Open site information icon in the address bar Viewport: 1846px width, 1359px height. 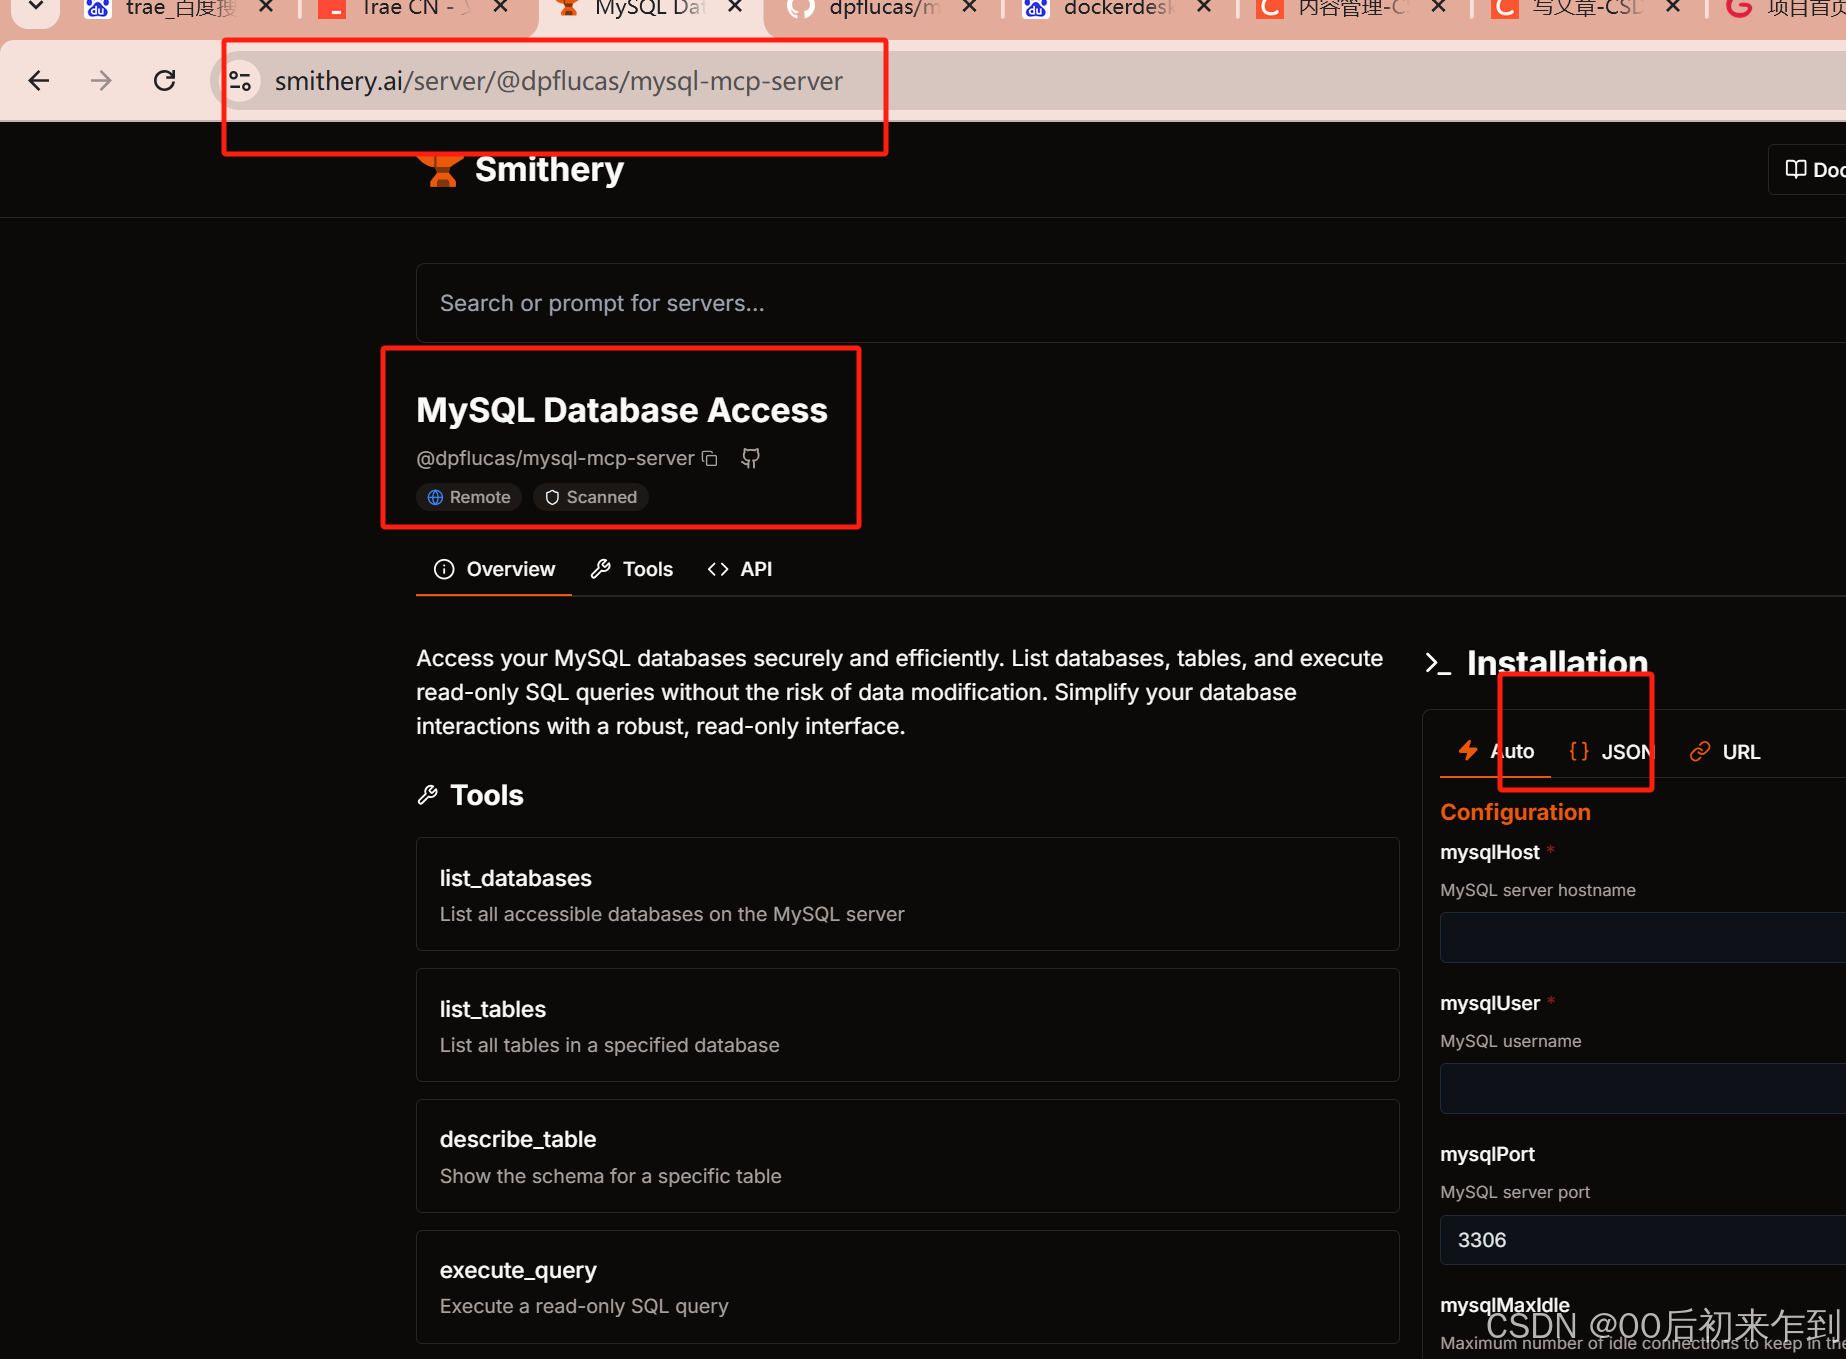239,80
